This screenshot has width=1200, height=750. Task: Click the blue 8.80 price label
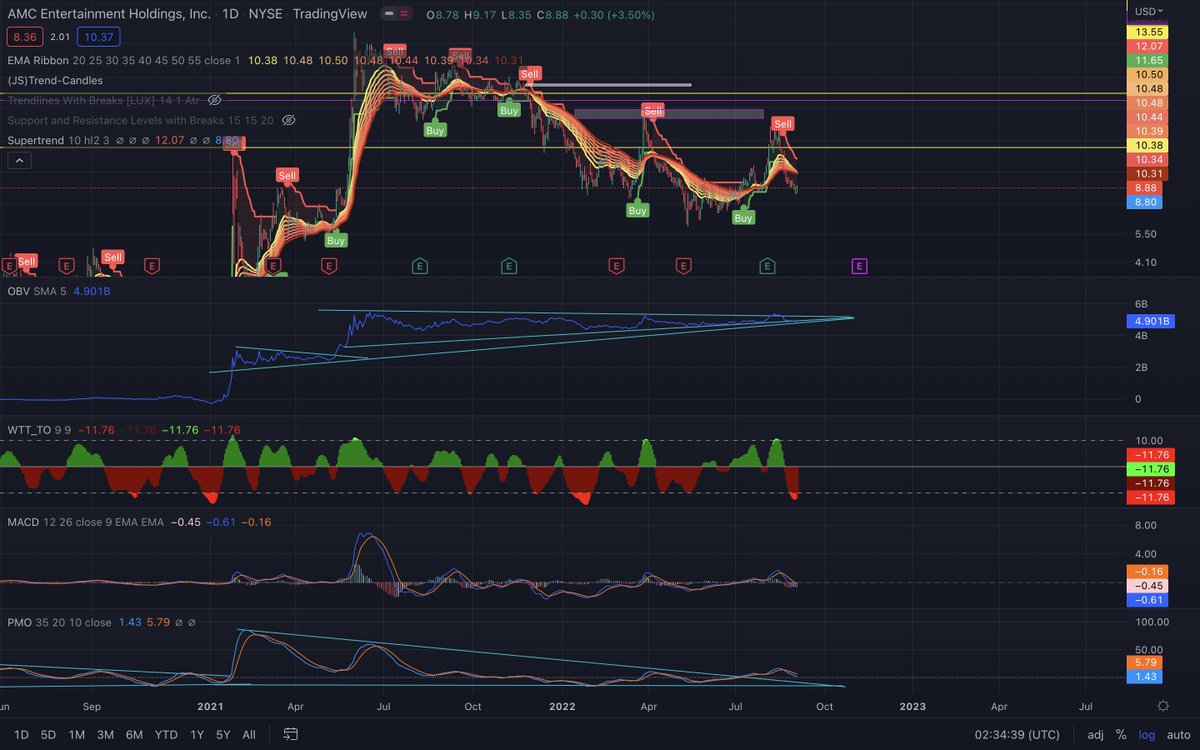(x=1147, y=201)
